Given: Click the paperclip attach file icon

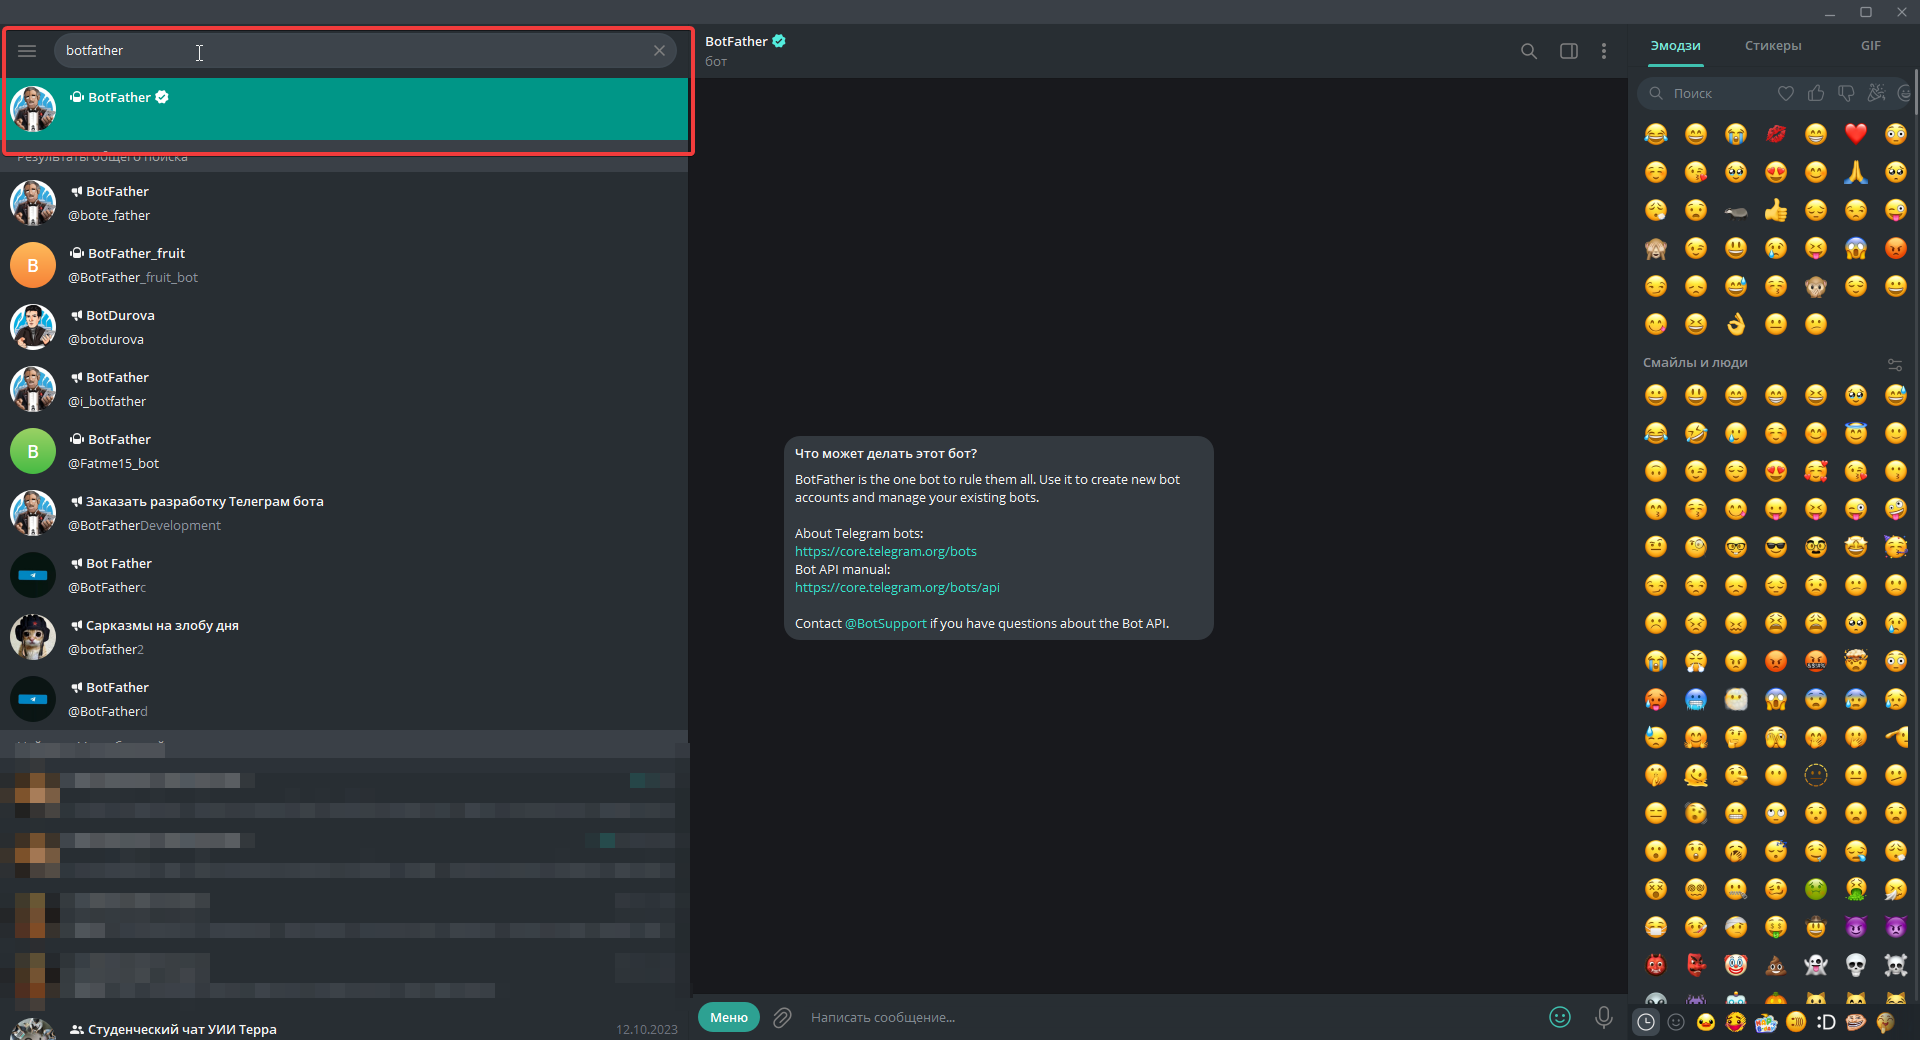Looking at the screenshot, I should (x=782, y=1017).
